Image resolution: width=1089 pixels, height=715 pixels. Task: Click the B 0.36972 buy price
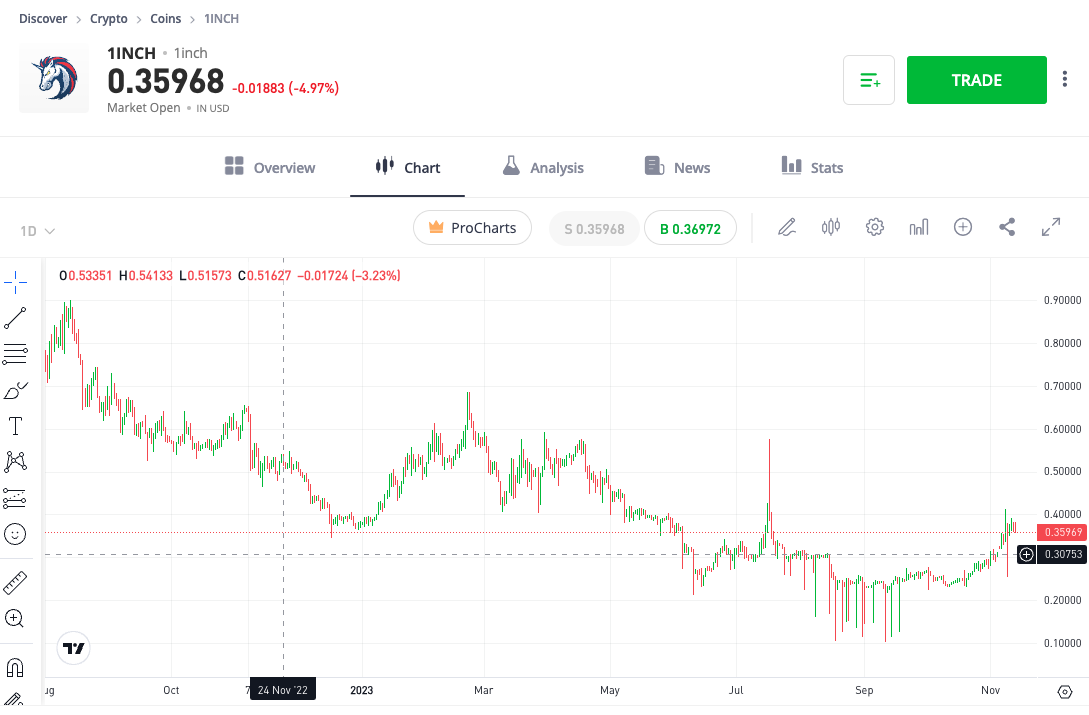point(690,228)
